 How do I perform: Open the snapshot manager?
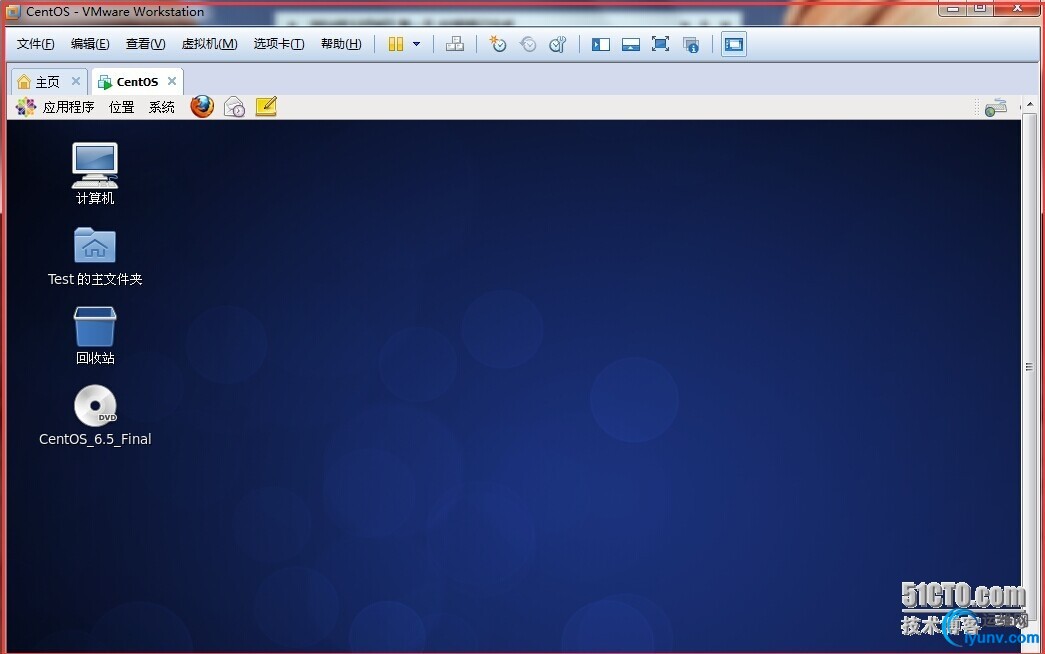click(x=557, y=45)
